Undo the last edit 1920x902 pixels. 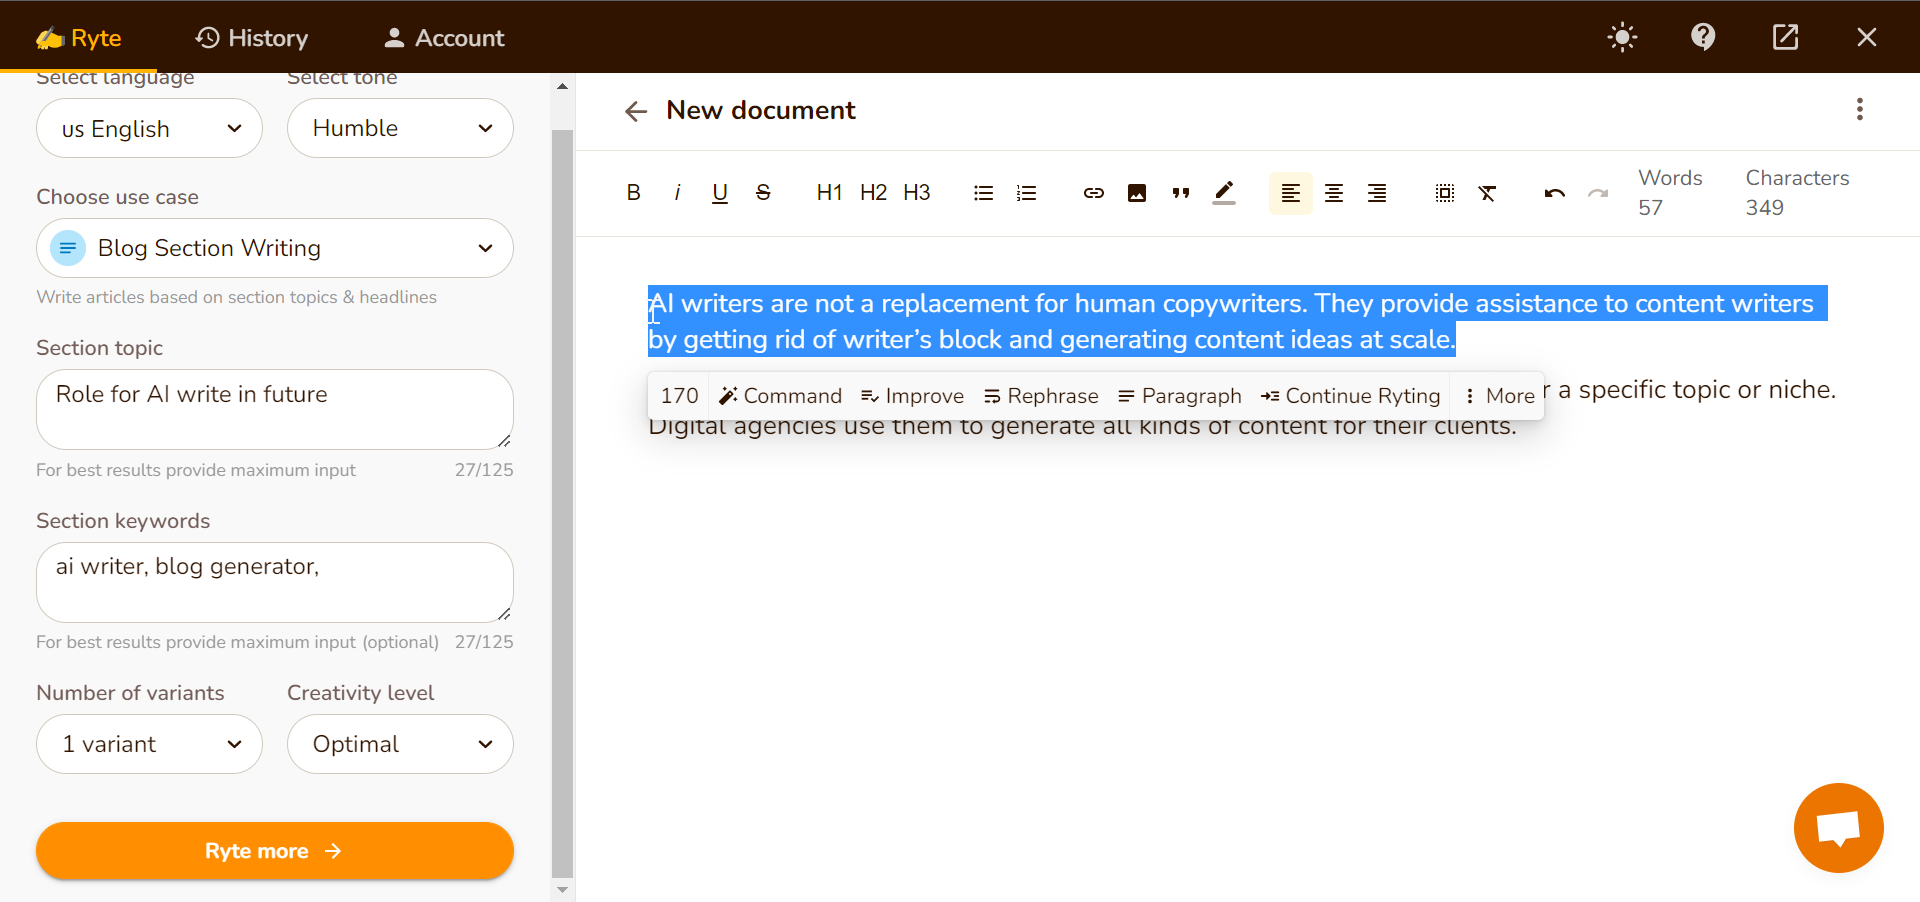[1554, 193]
